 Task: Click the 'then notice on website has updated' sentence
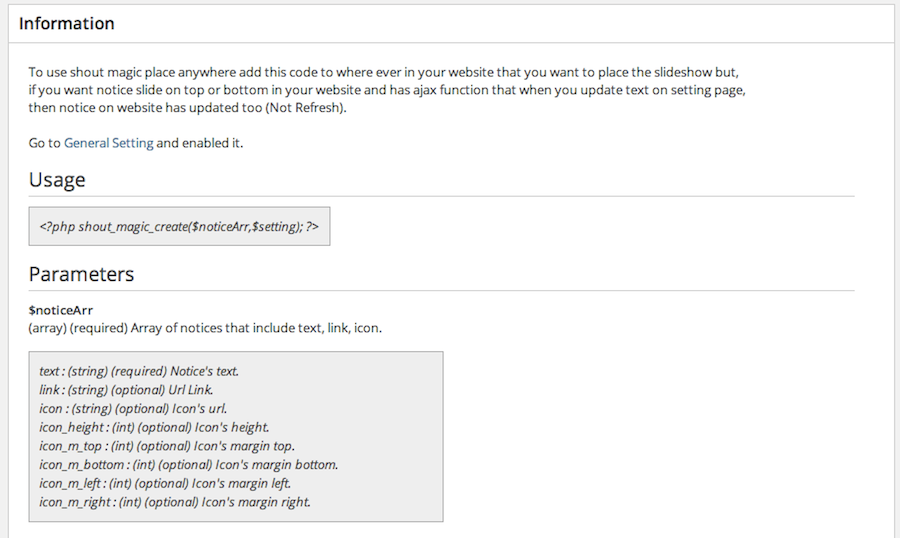pos(188,108)
